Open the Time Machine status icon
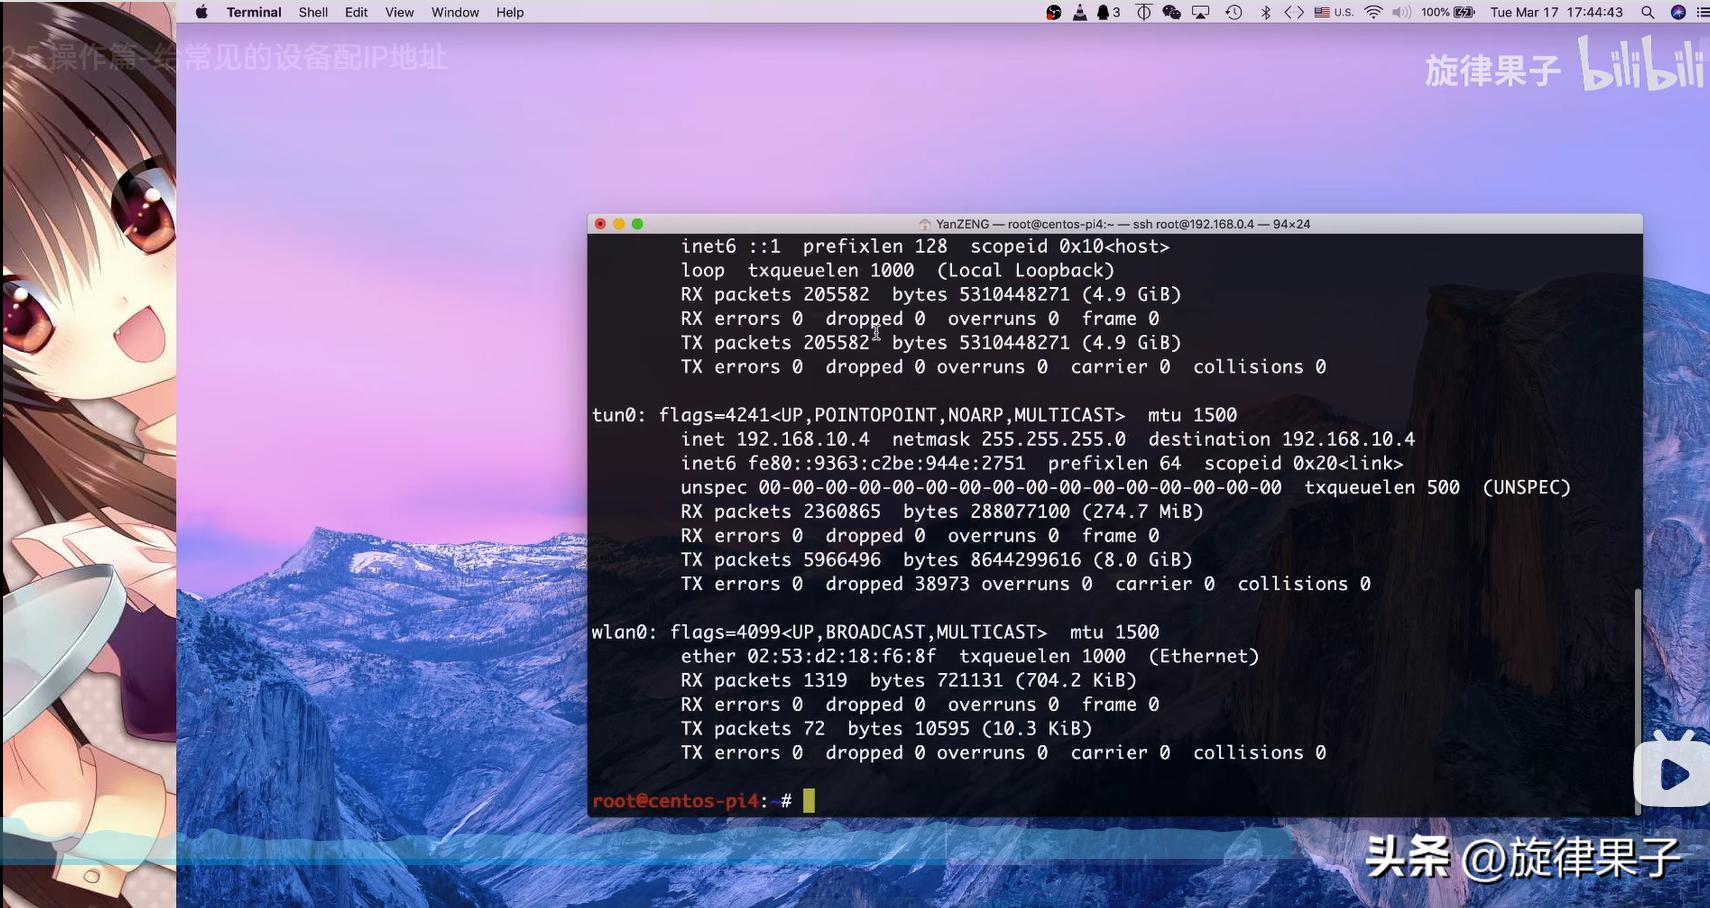 1233,12
